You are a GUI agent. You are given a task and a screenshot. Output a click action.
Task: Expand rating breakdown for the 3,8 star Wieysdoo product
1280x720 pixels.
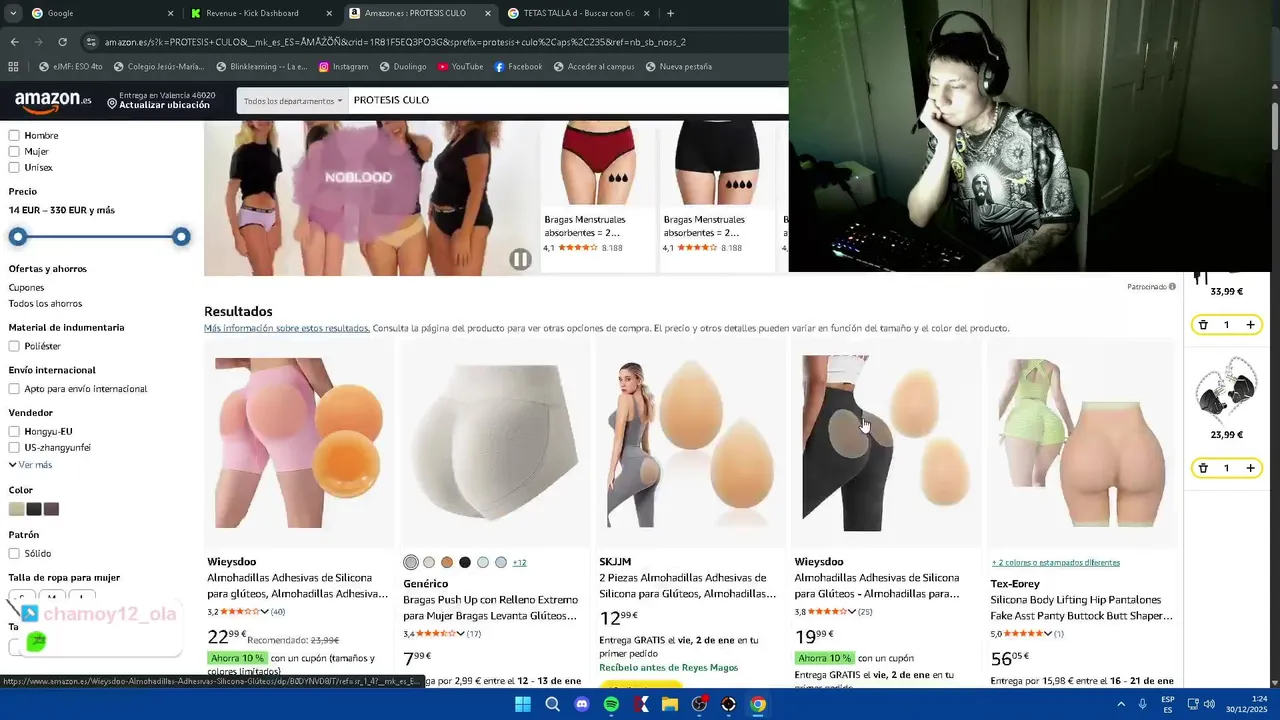point(852,612)
